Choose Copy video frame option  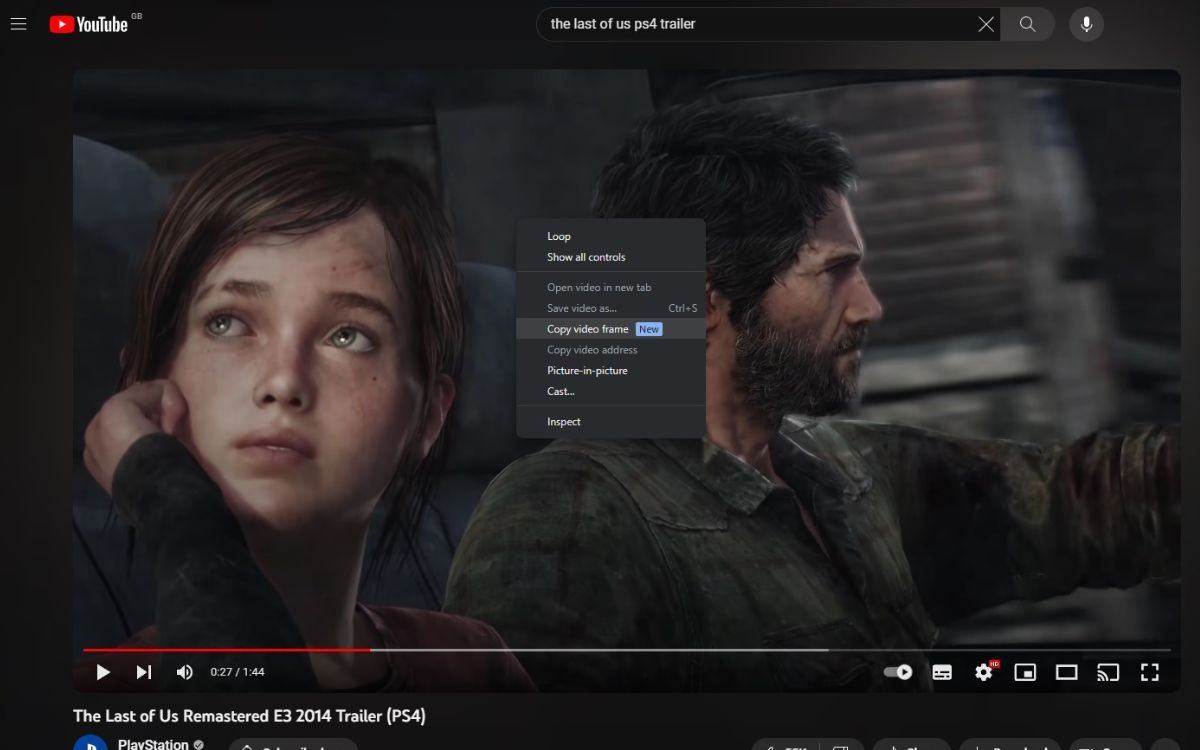(x=588, y=329)
